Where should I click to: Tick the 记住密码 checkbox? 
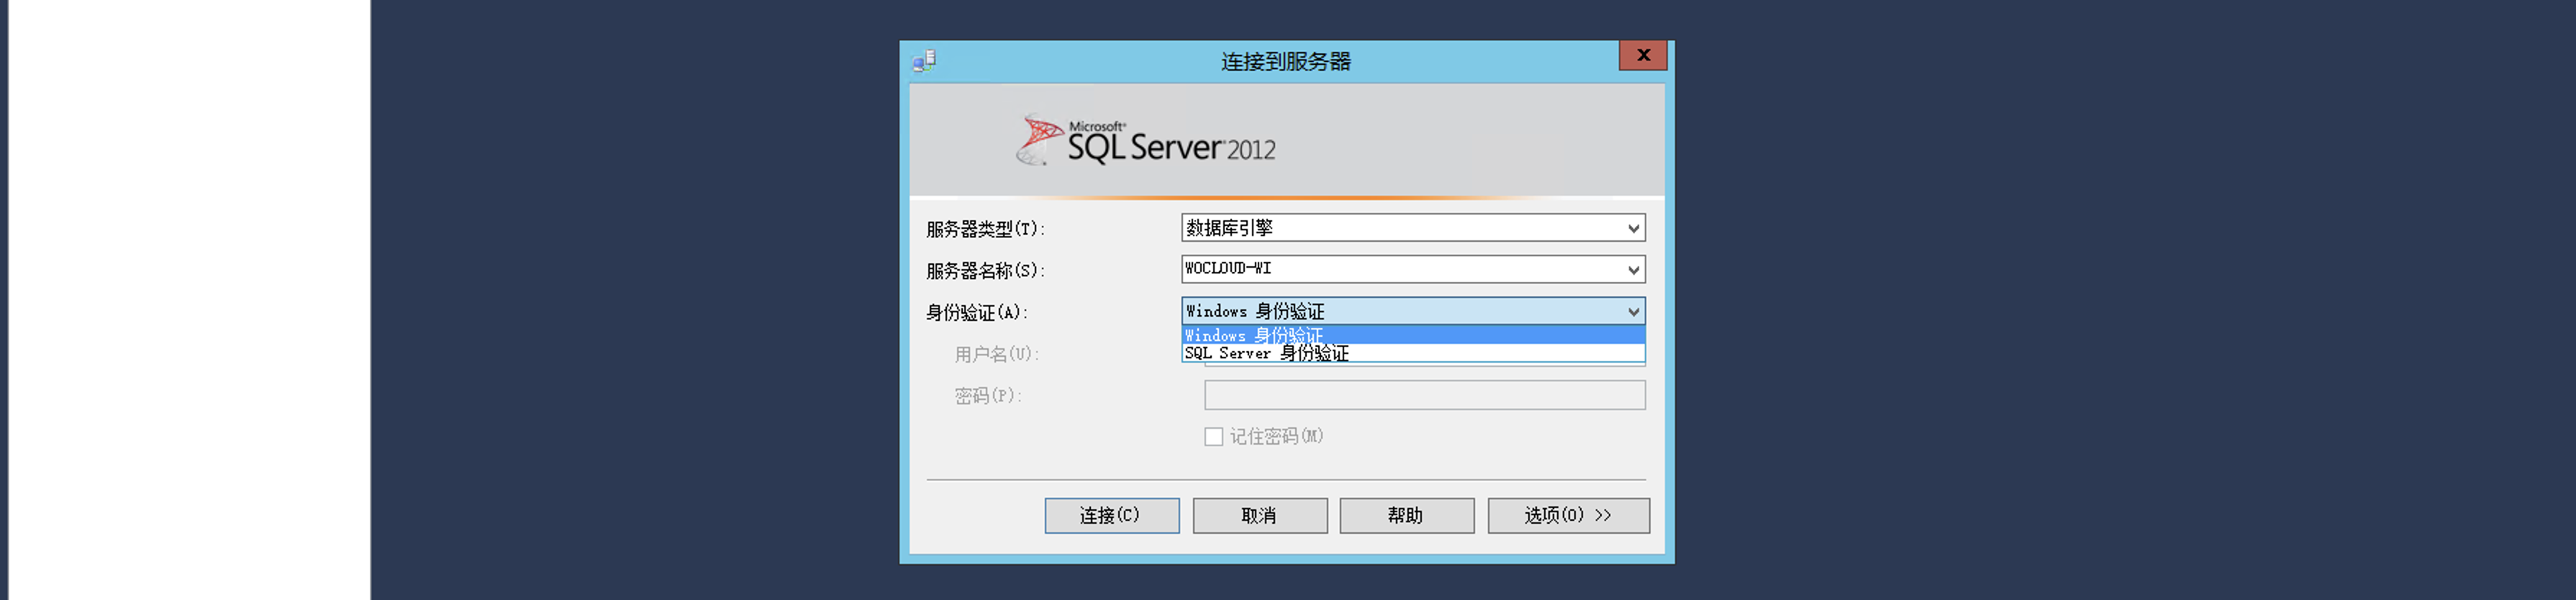[1213, 437]
